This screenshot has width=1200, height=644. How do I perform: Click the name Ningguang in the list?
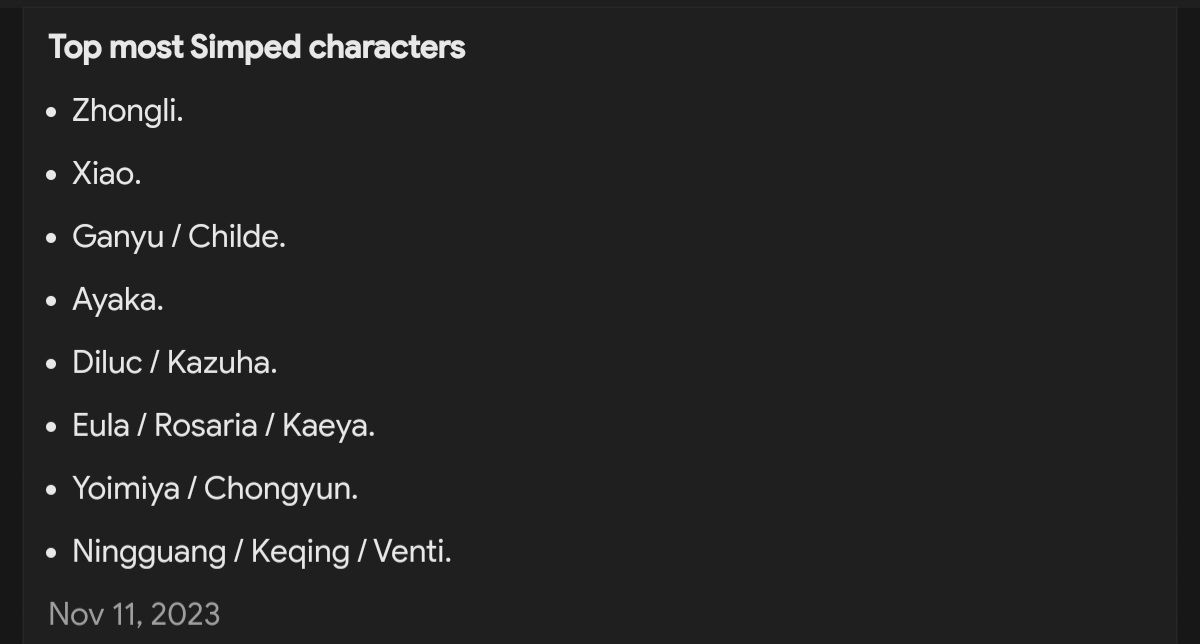click(149, 552)
